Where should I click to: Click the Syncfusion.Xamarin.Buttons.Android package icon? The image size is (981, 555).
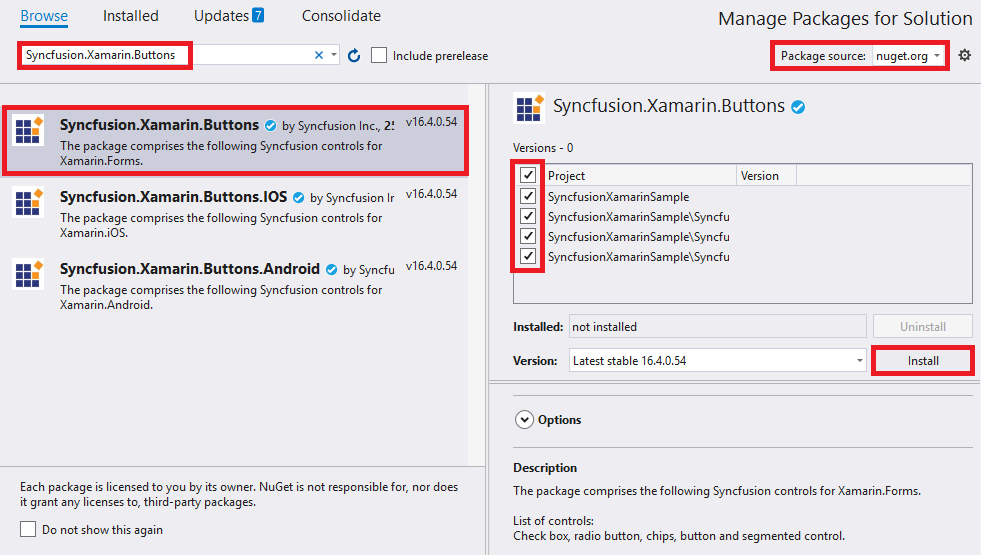(28, 273)
